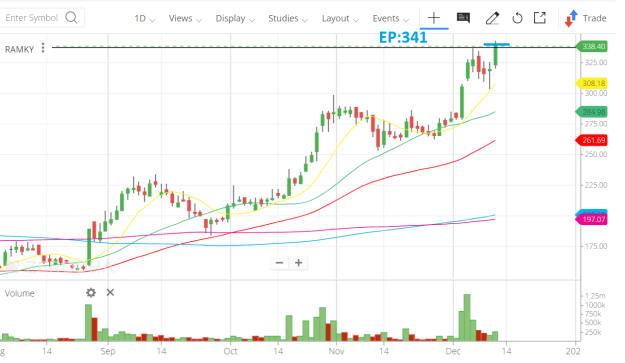Open the Studies dropdown menu

(x=288, y=18)
